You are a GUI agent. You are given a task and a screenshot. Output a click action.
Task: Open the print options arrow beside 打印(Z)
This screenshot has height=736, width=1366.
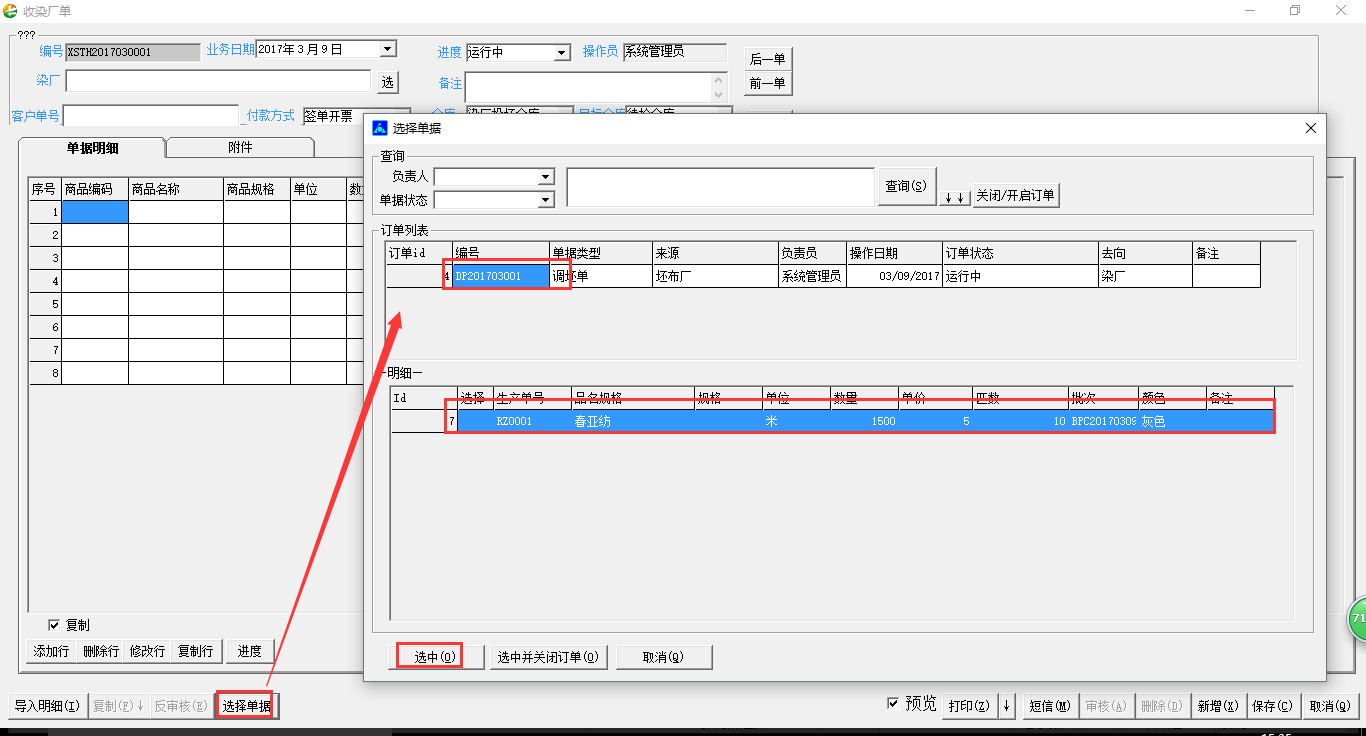point(1006,706)
